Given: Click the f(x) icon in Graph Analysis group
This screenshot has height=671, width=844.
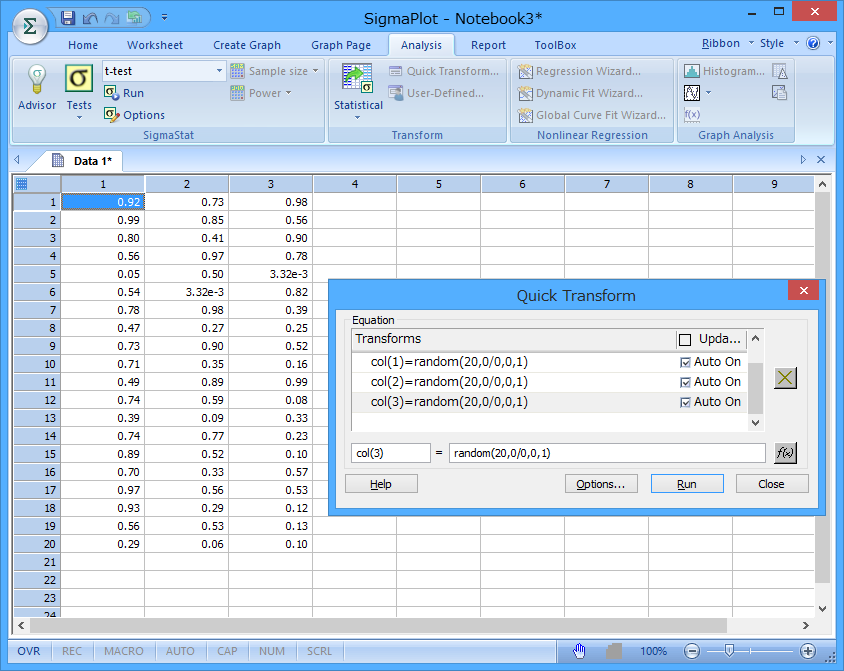Looking at the screenshot, I should click(692, 115).
